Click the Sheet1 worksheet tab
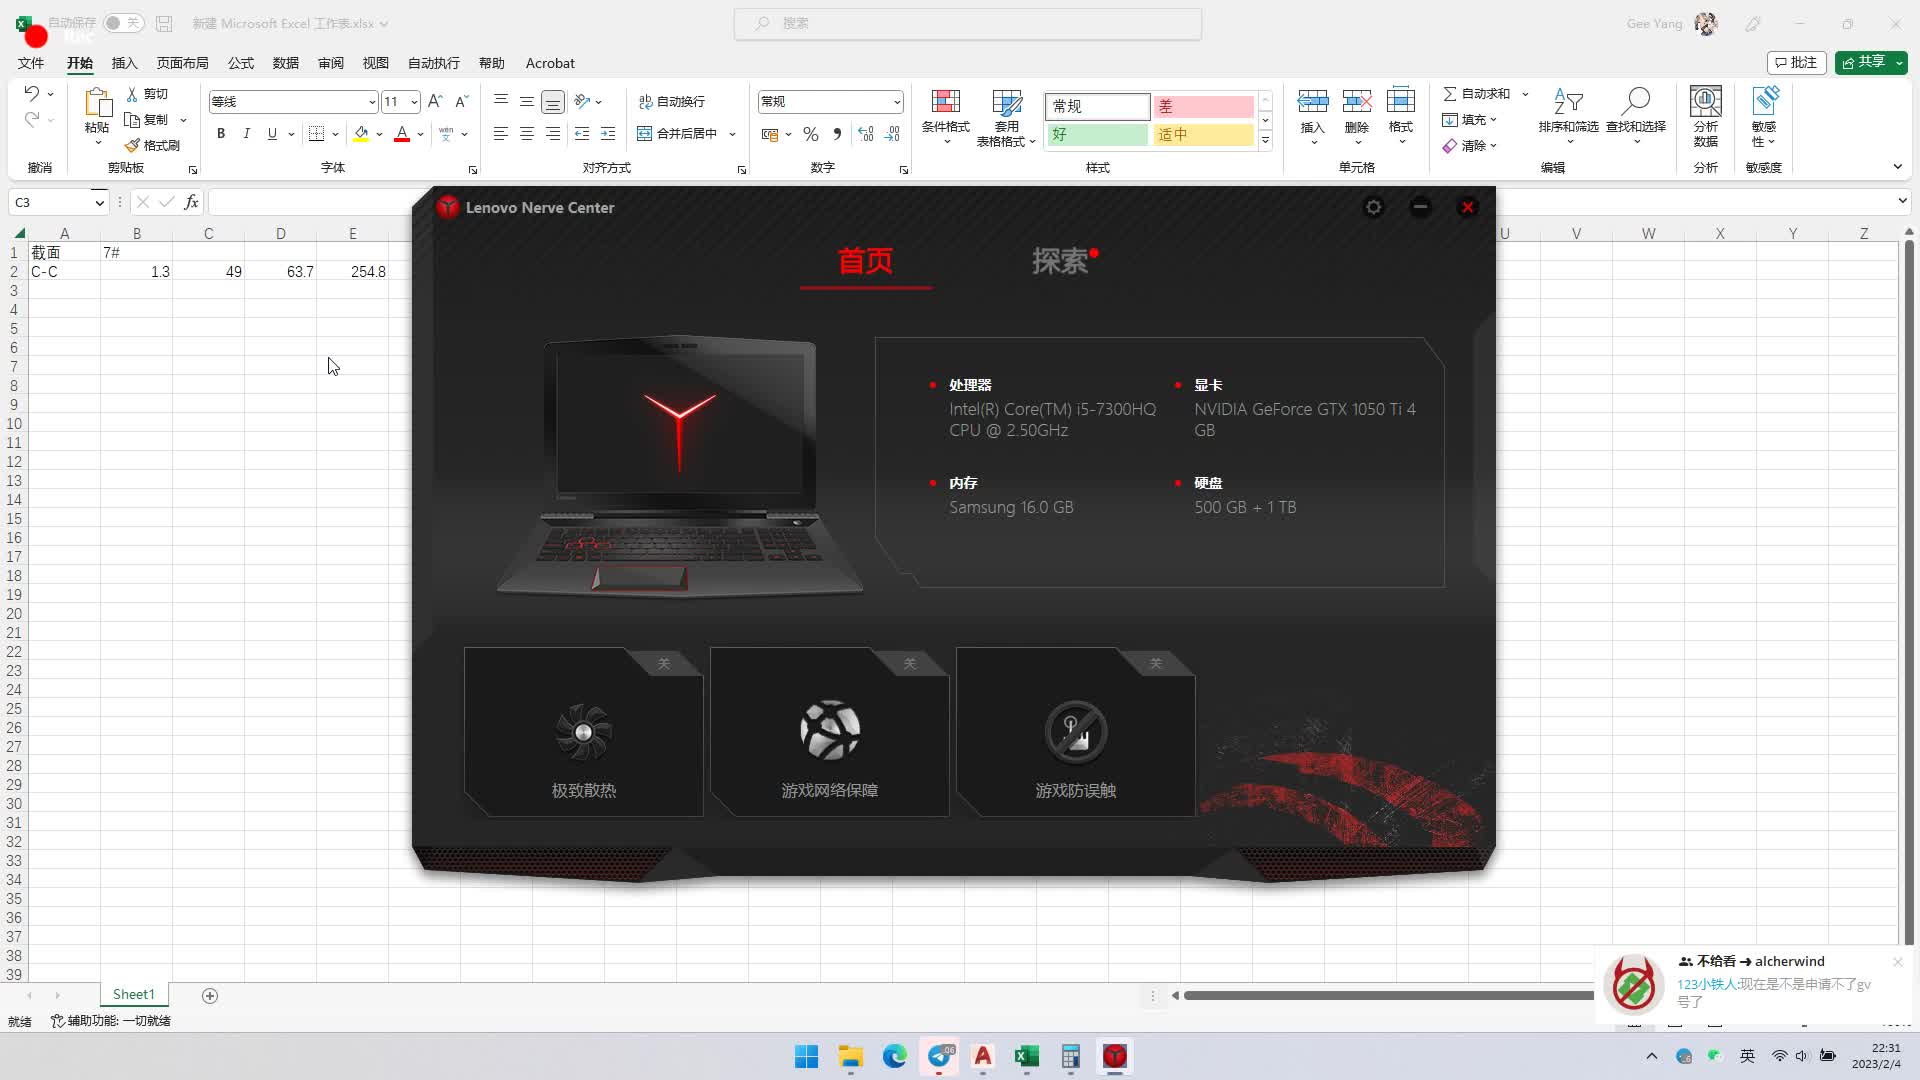This screenshot has width=1920, height=1080. [x=134, y=995]
